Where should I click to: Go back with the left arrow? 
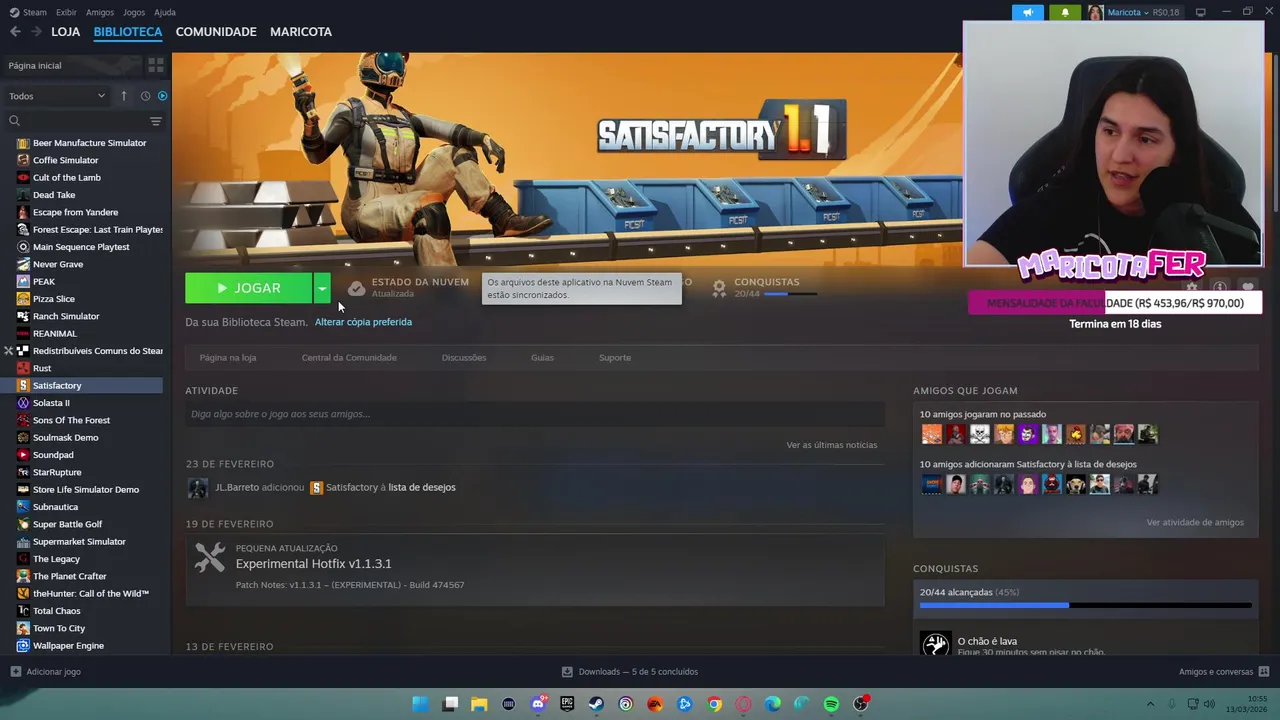point(15,32)
